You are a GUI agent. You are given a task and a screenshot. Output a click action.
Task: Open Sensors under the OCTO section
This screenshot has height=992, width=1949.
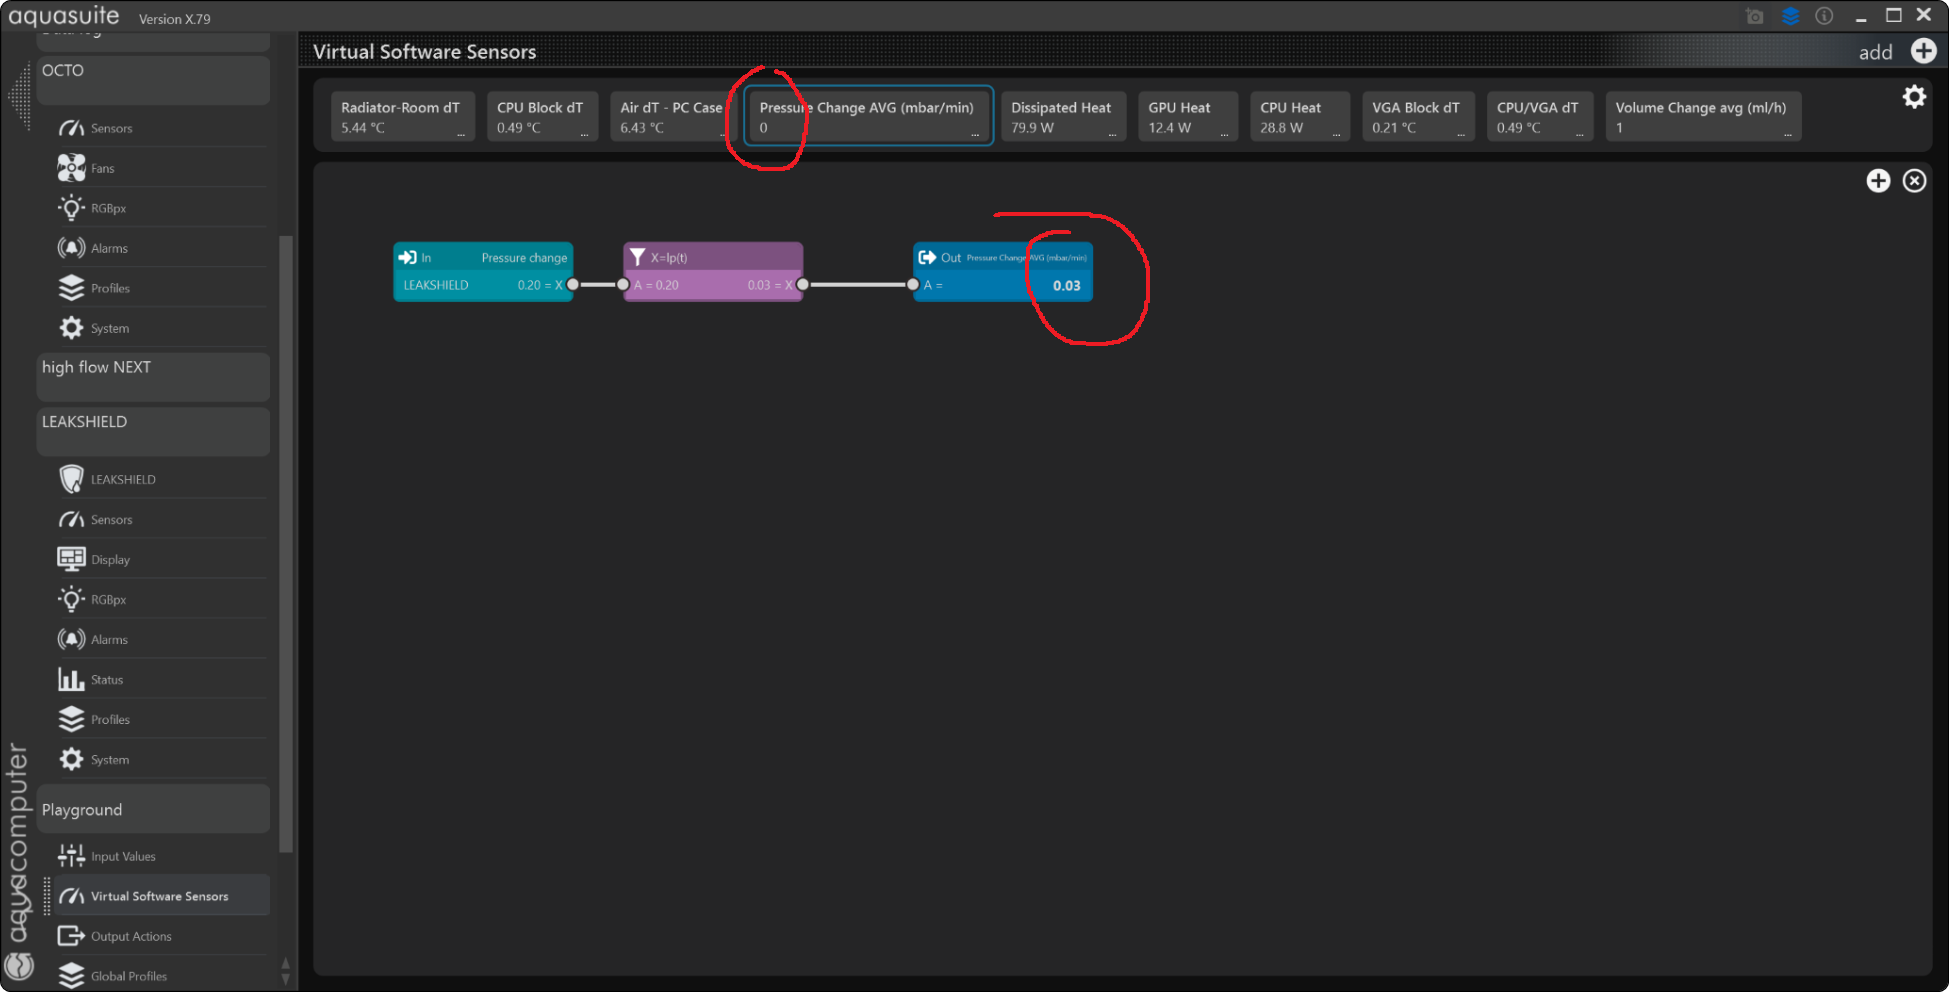click(x=161, y=128)
